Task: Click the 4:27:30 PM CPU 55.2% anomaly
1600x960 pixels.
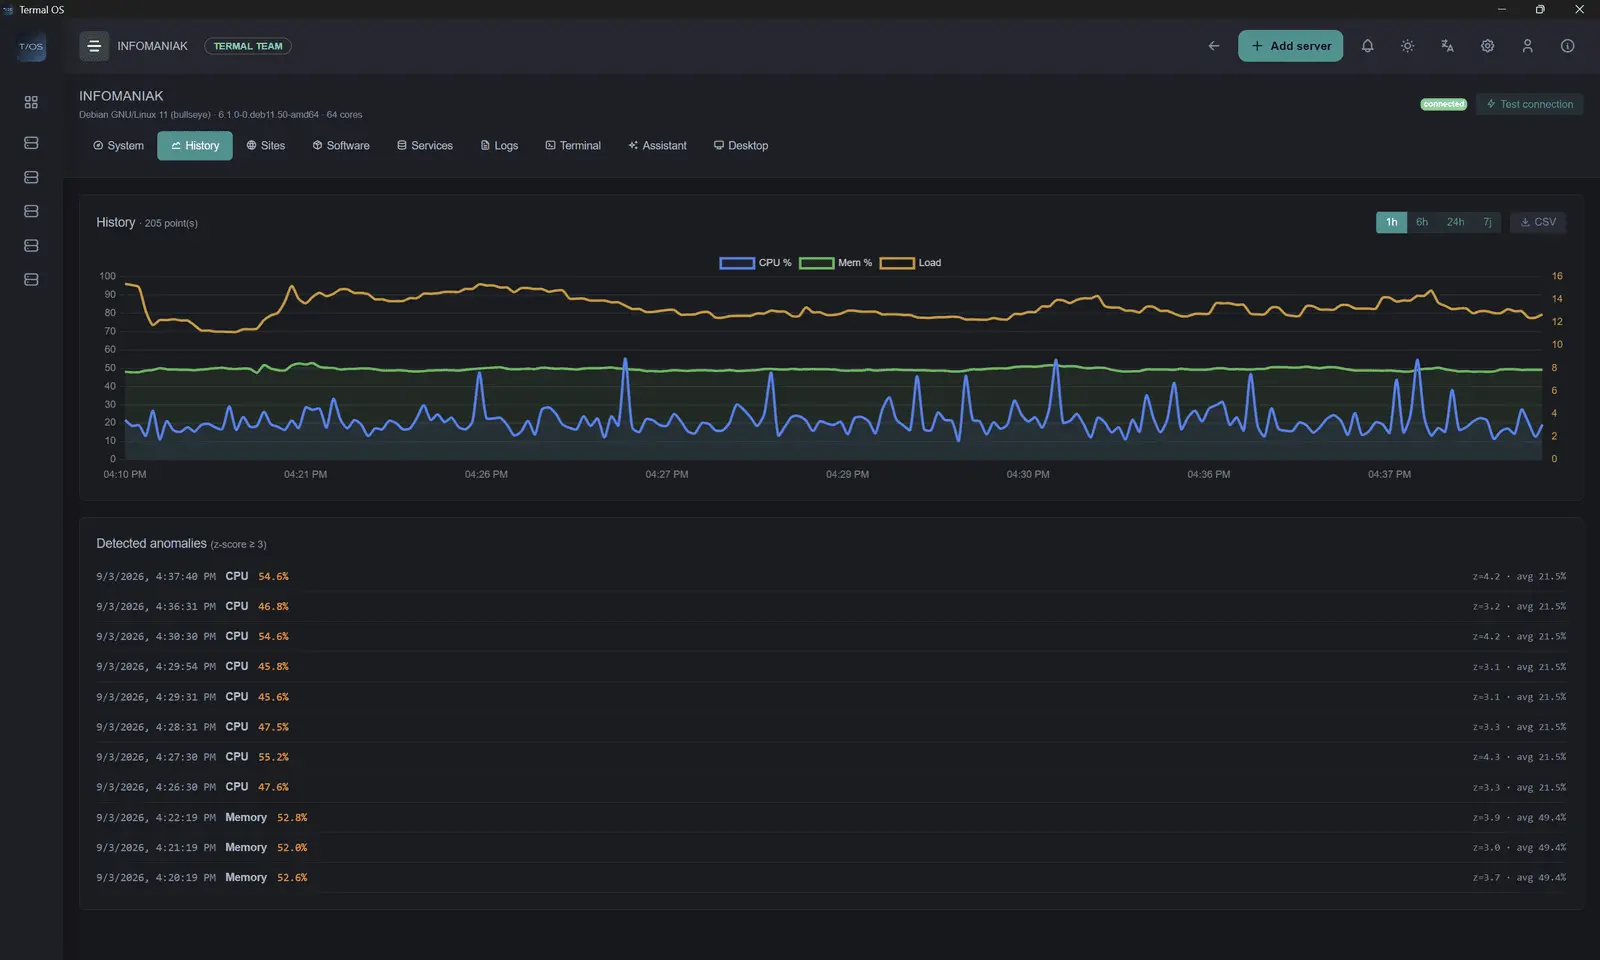Action: tap(831, 757)
